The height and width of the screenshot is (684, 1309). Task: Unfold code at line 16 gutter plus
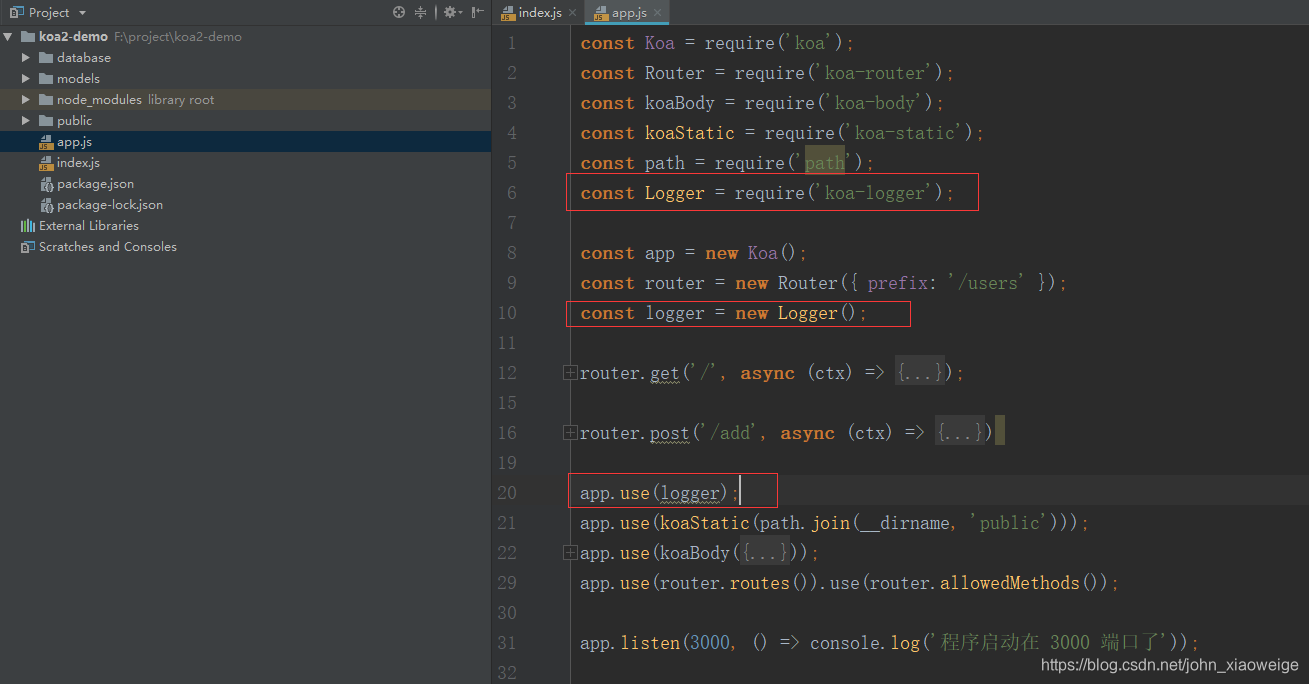(570, 433)
